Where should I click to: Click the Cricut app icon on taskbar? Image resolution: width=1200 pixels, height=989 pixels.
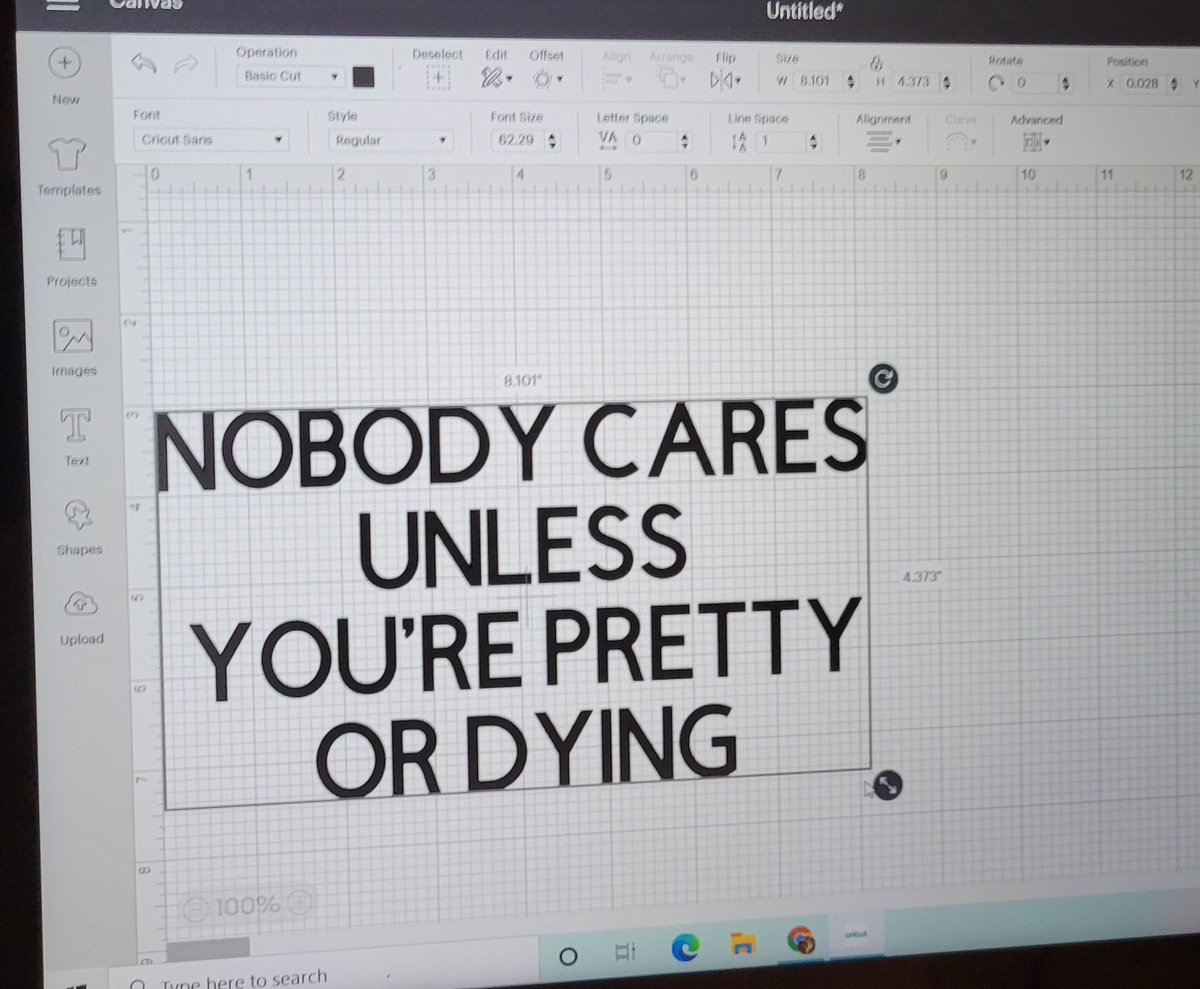[x=855, y=934]
